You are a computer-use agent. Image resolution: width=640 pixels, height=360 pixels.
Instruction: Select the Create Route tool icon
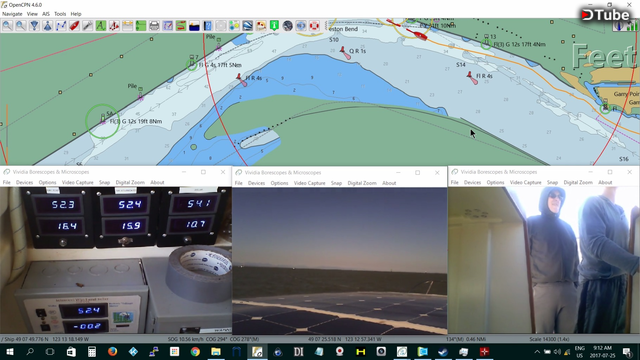click(x=61, y=26)
